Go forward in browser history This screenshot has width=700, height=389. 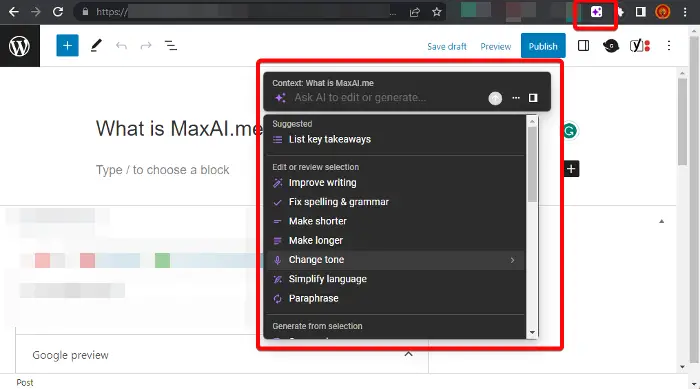[36, 12]
